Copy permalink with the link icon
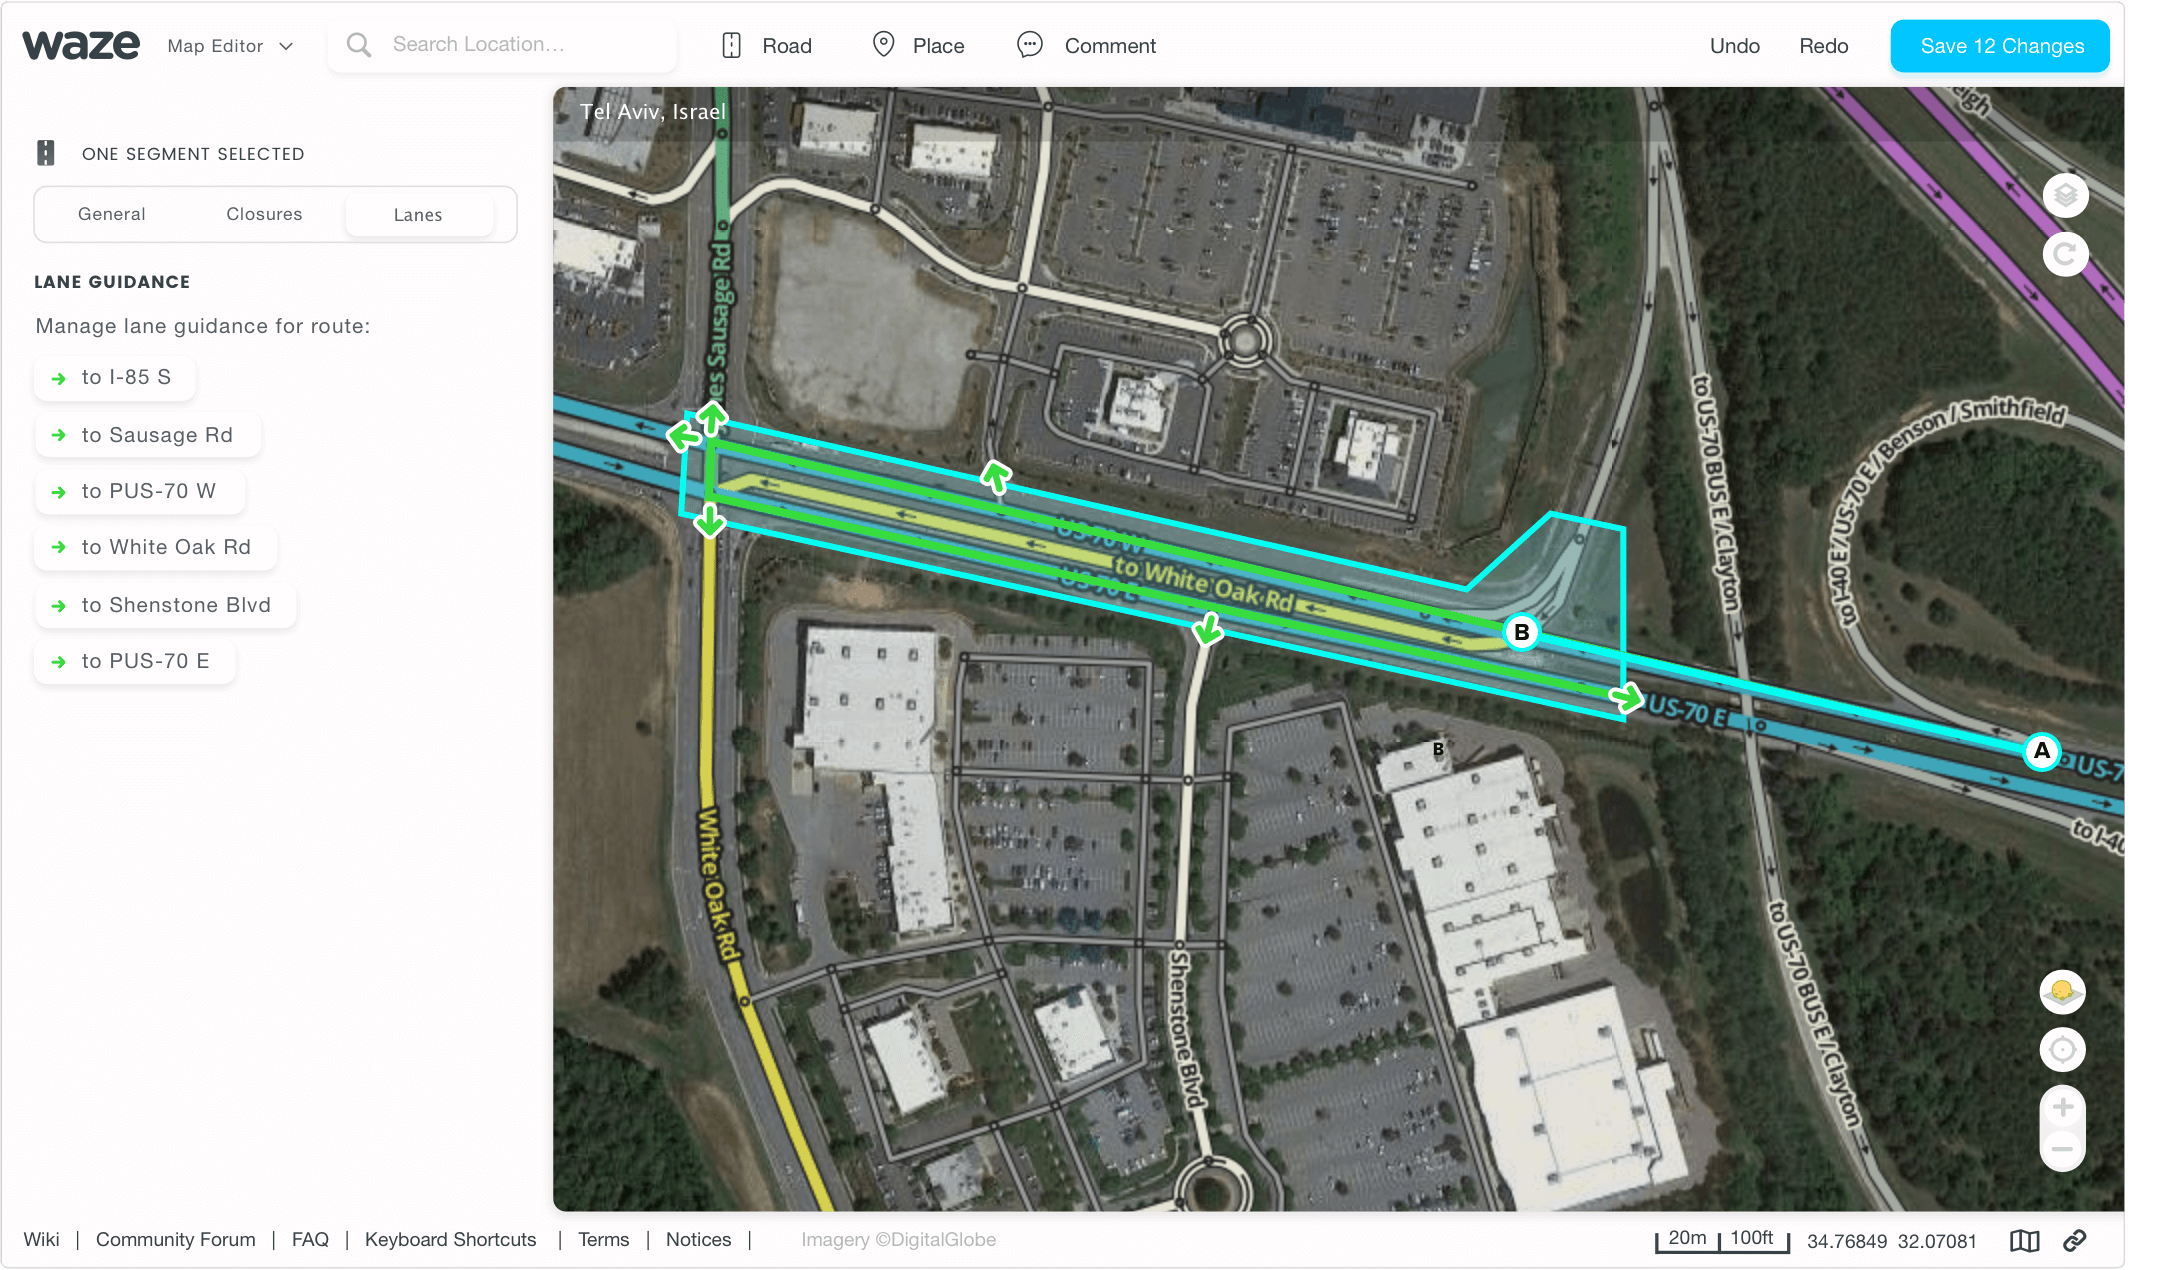 coord(2075,1240)
